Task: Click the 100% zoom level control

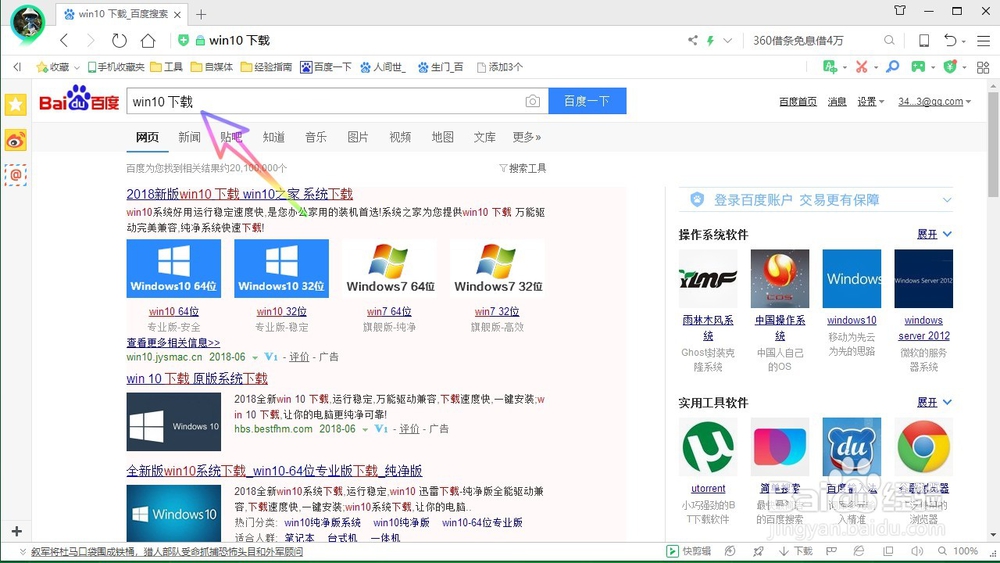Action: (x=958, y=551)
